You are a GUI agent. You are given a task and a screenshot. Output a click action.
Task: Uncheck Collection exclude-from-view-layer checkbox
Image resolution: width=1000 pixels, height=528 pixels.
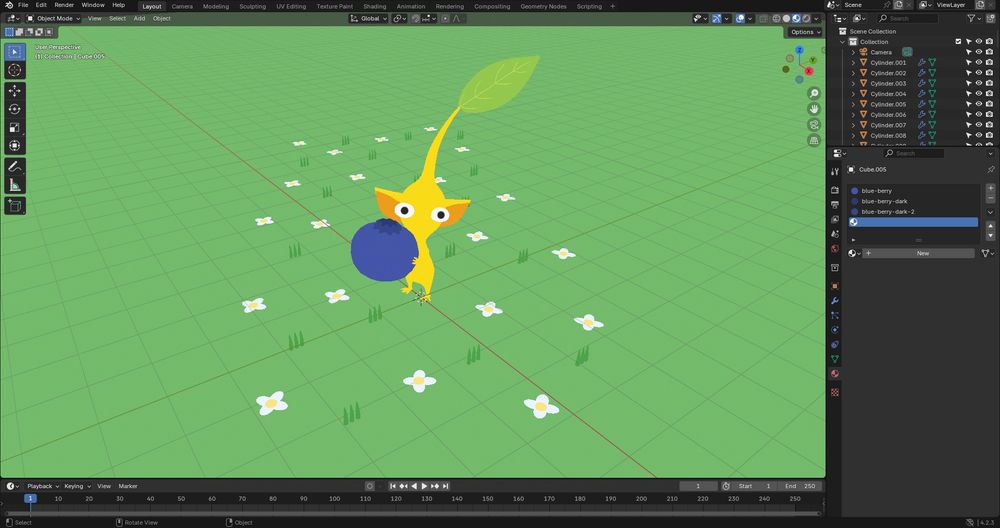point(958,41)
